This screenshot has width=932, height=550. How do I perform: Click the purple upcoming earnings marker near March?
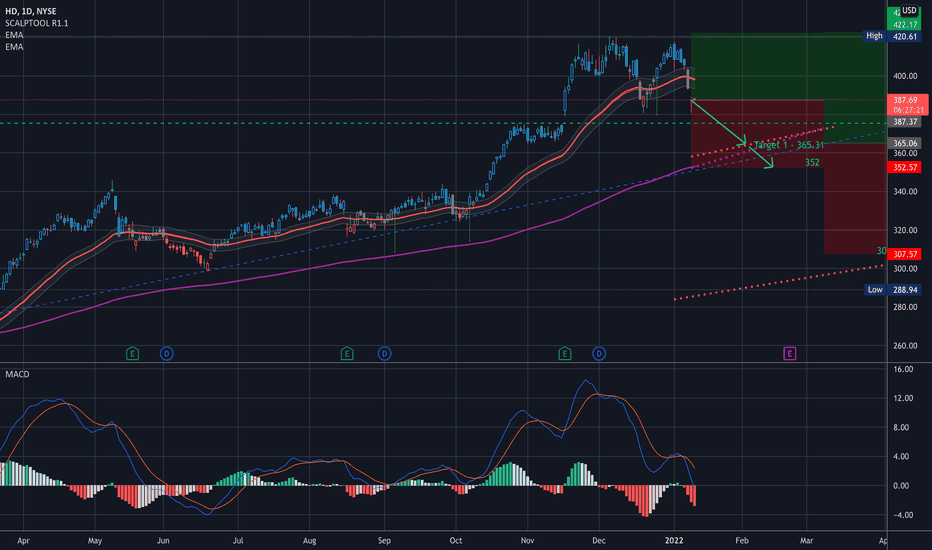789,354
